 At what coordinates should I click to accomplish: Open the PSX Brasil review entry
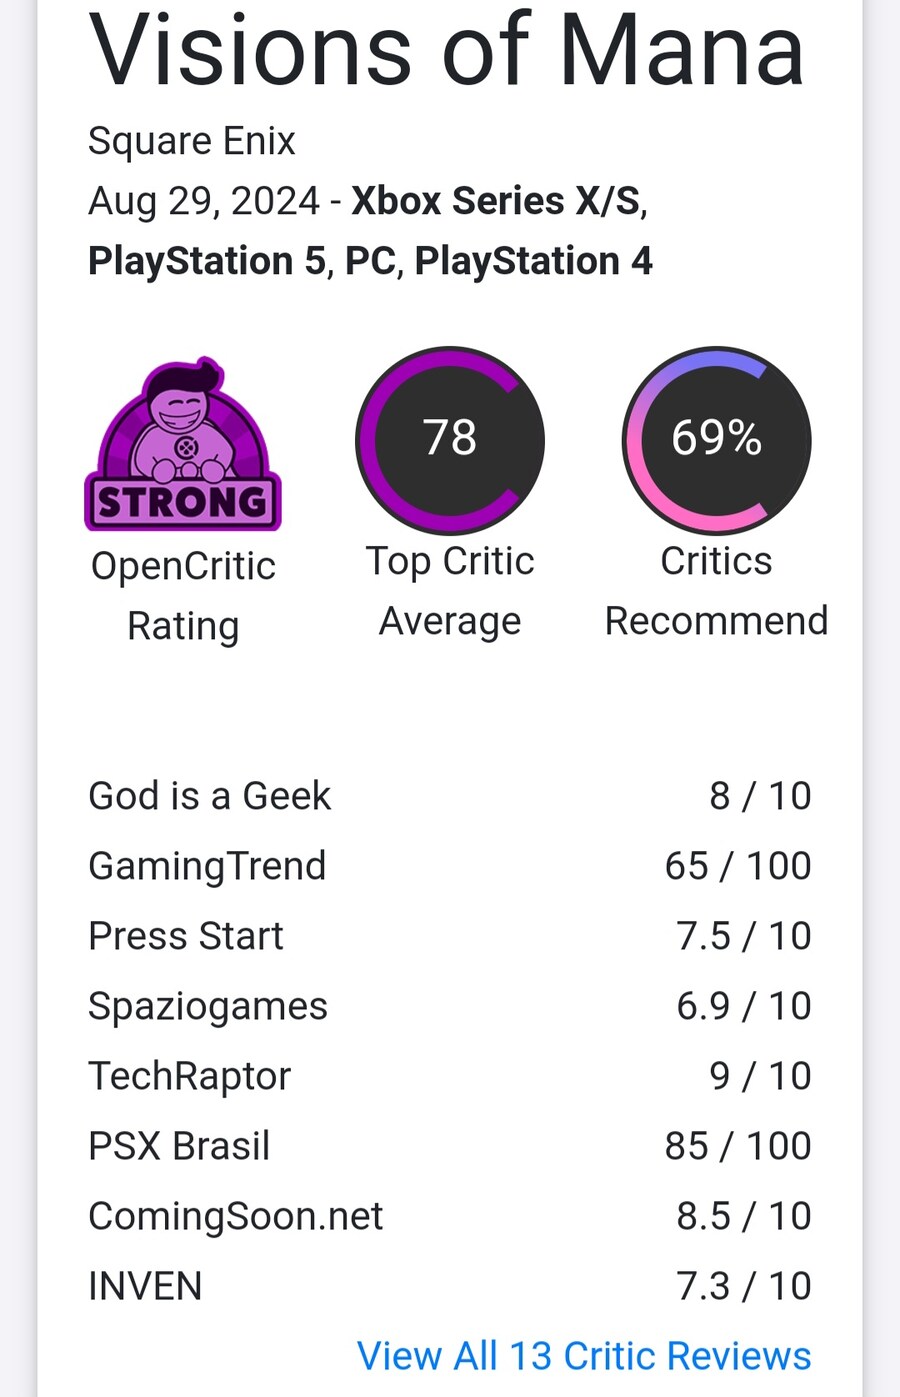(x=179, y=1146)
